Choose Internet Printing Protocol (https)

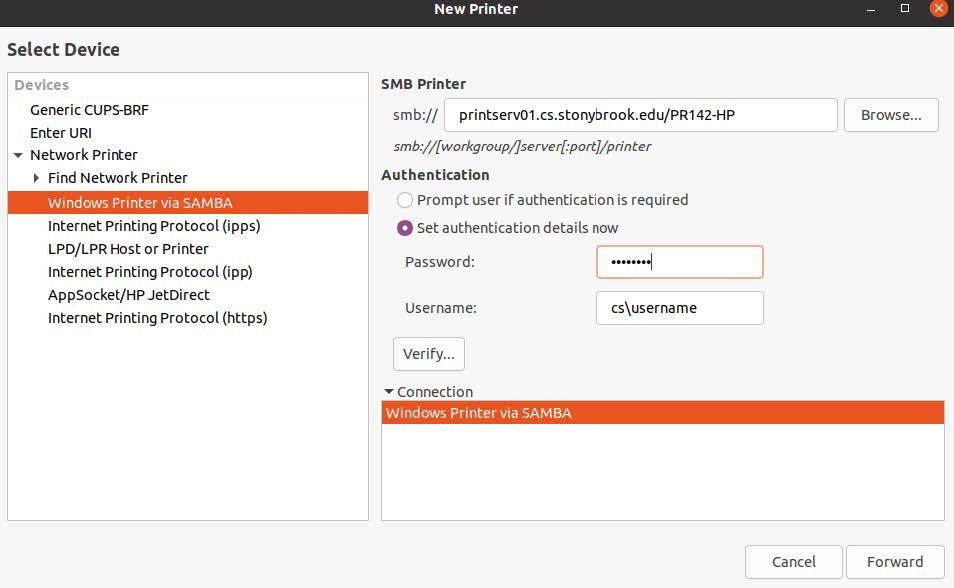(x=157, y=317)
